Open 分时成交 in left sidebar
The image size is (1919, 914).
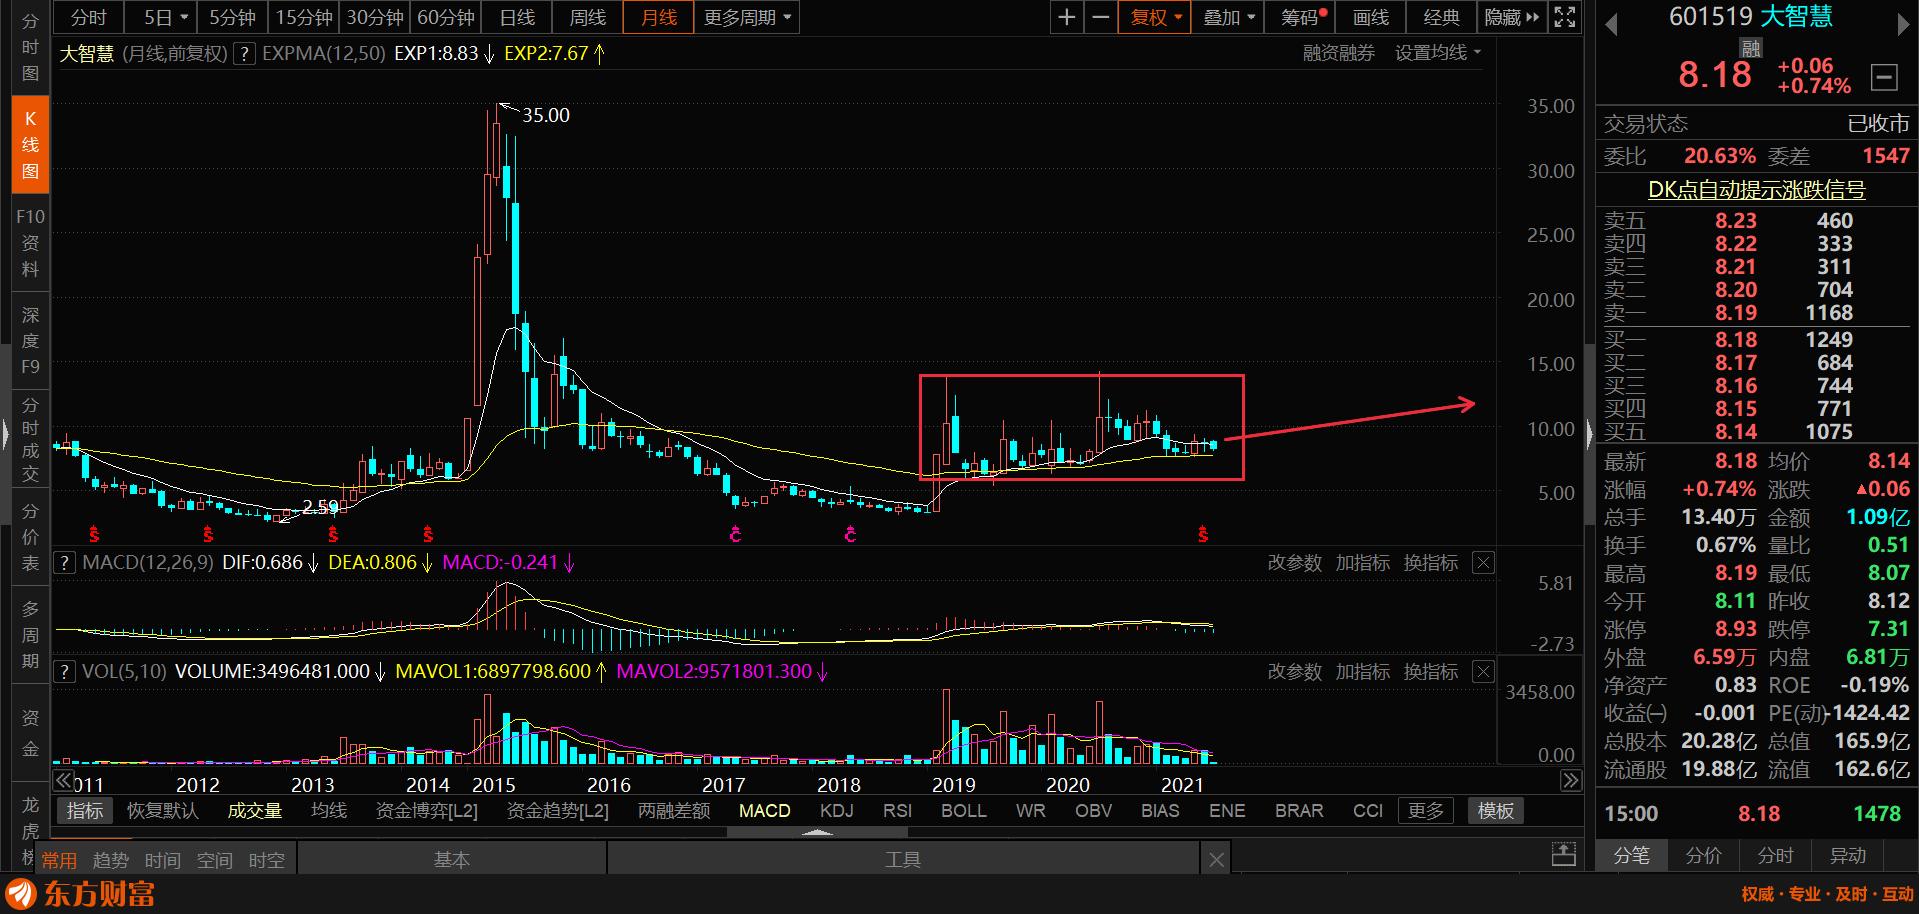pos(30,440)
